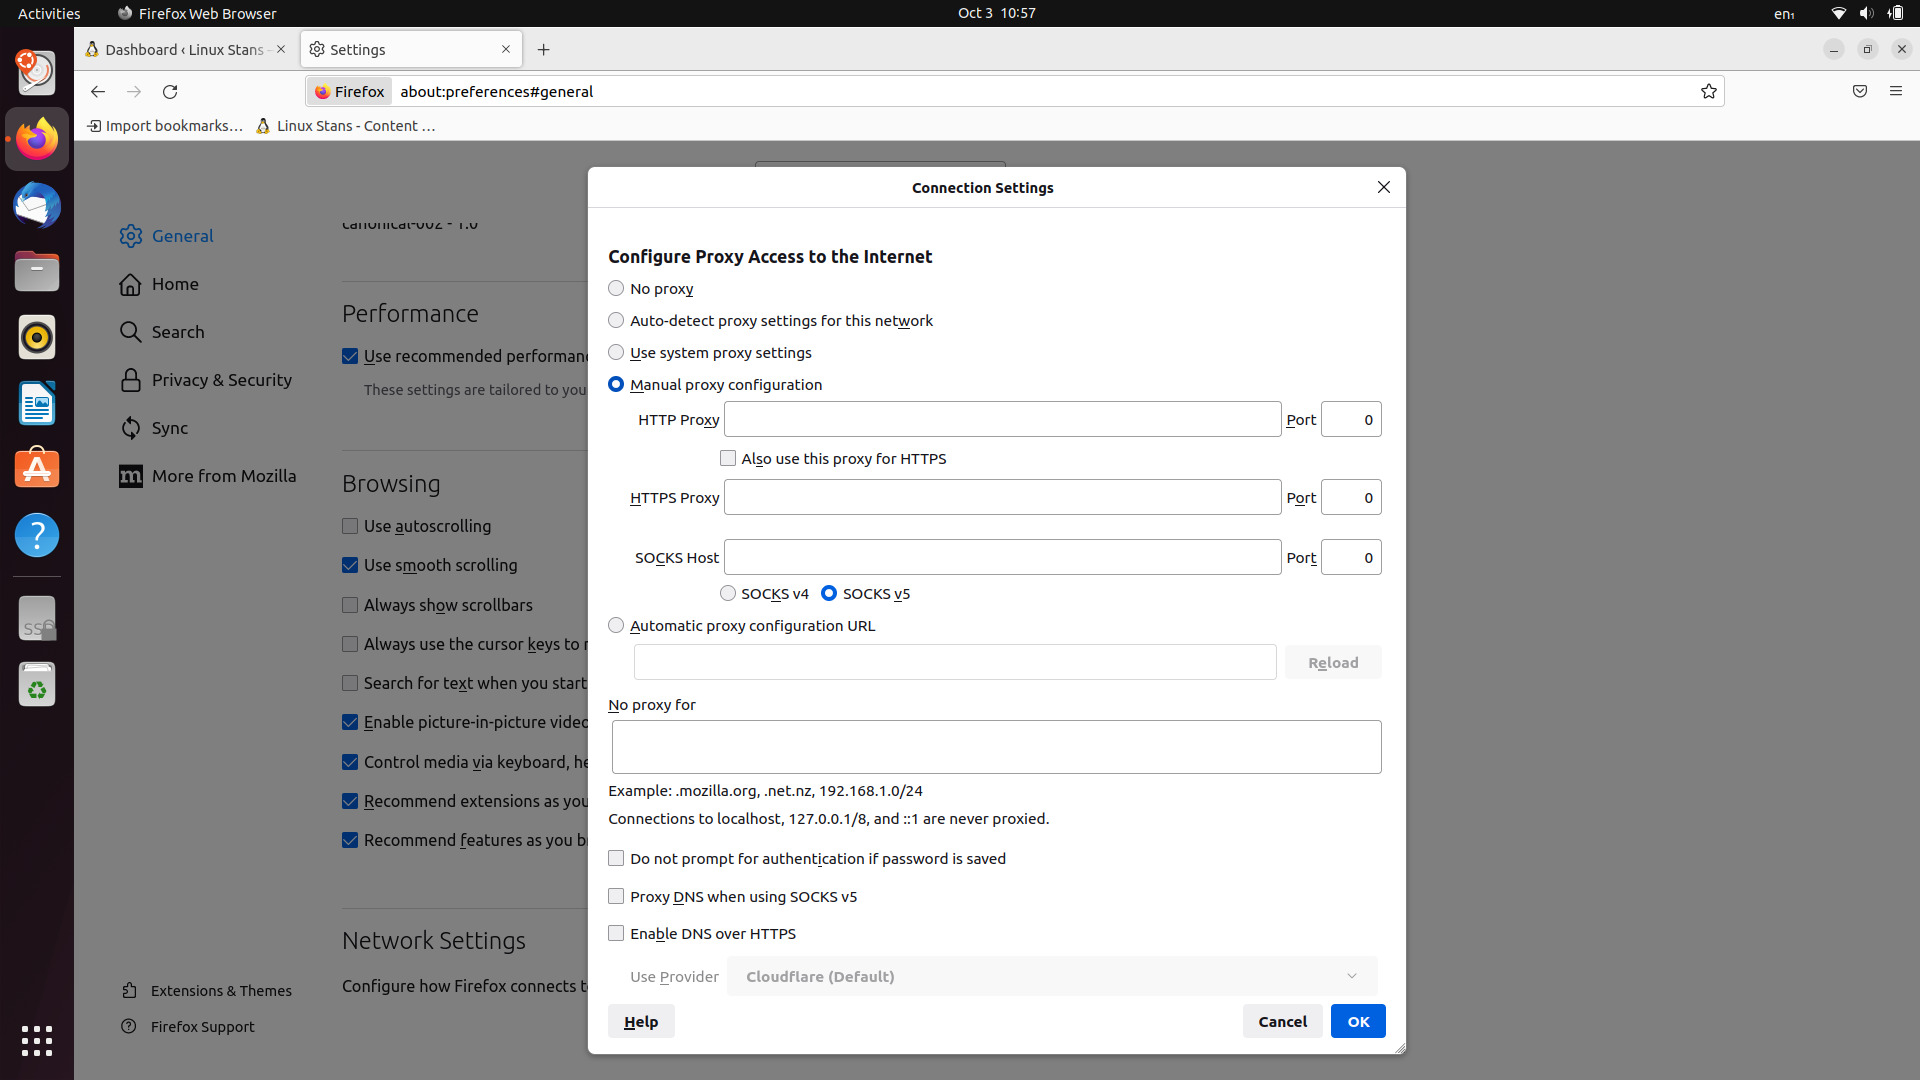Expand the Cloudflare (Default) provider dropdown
Viewport: 1920px width, 1080px height.
click(1051, 976)
